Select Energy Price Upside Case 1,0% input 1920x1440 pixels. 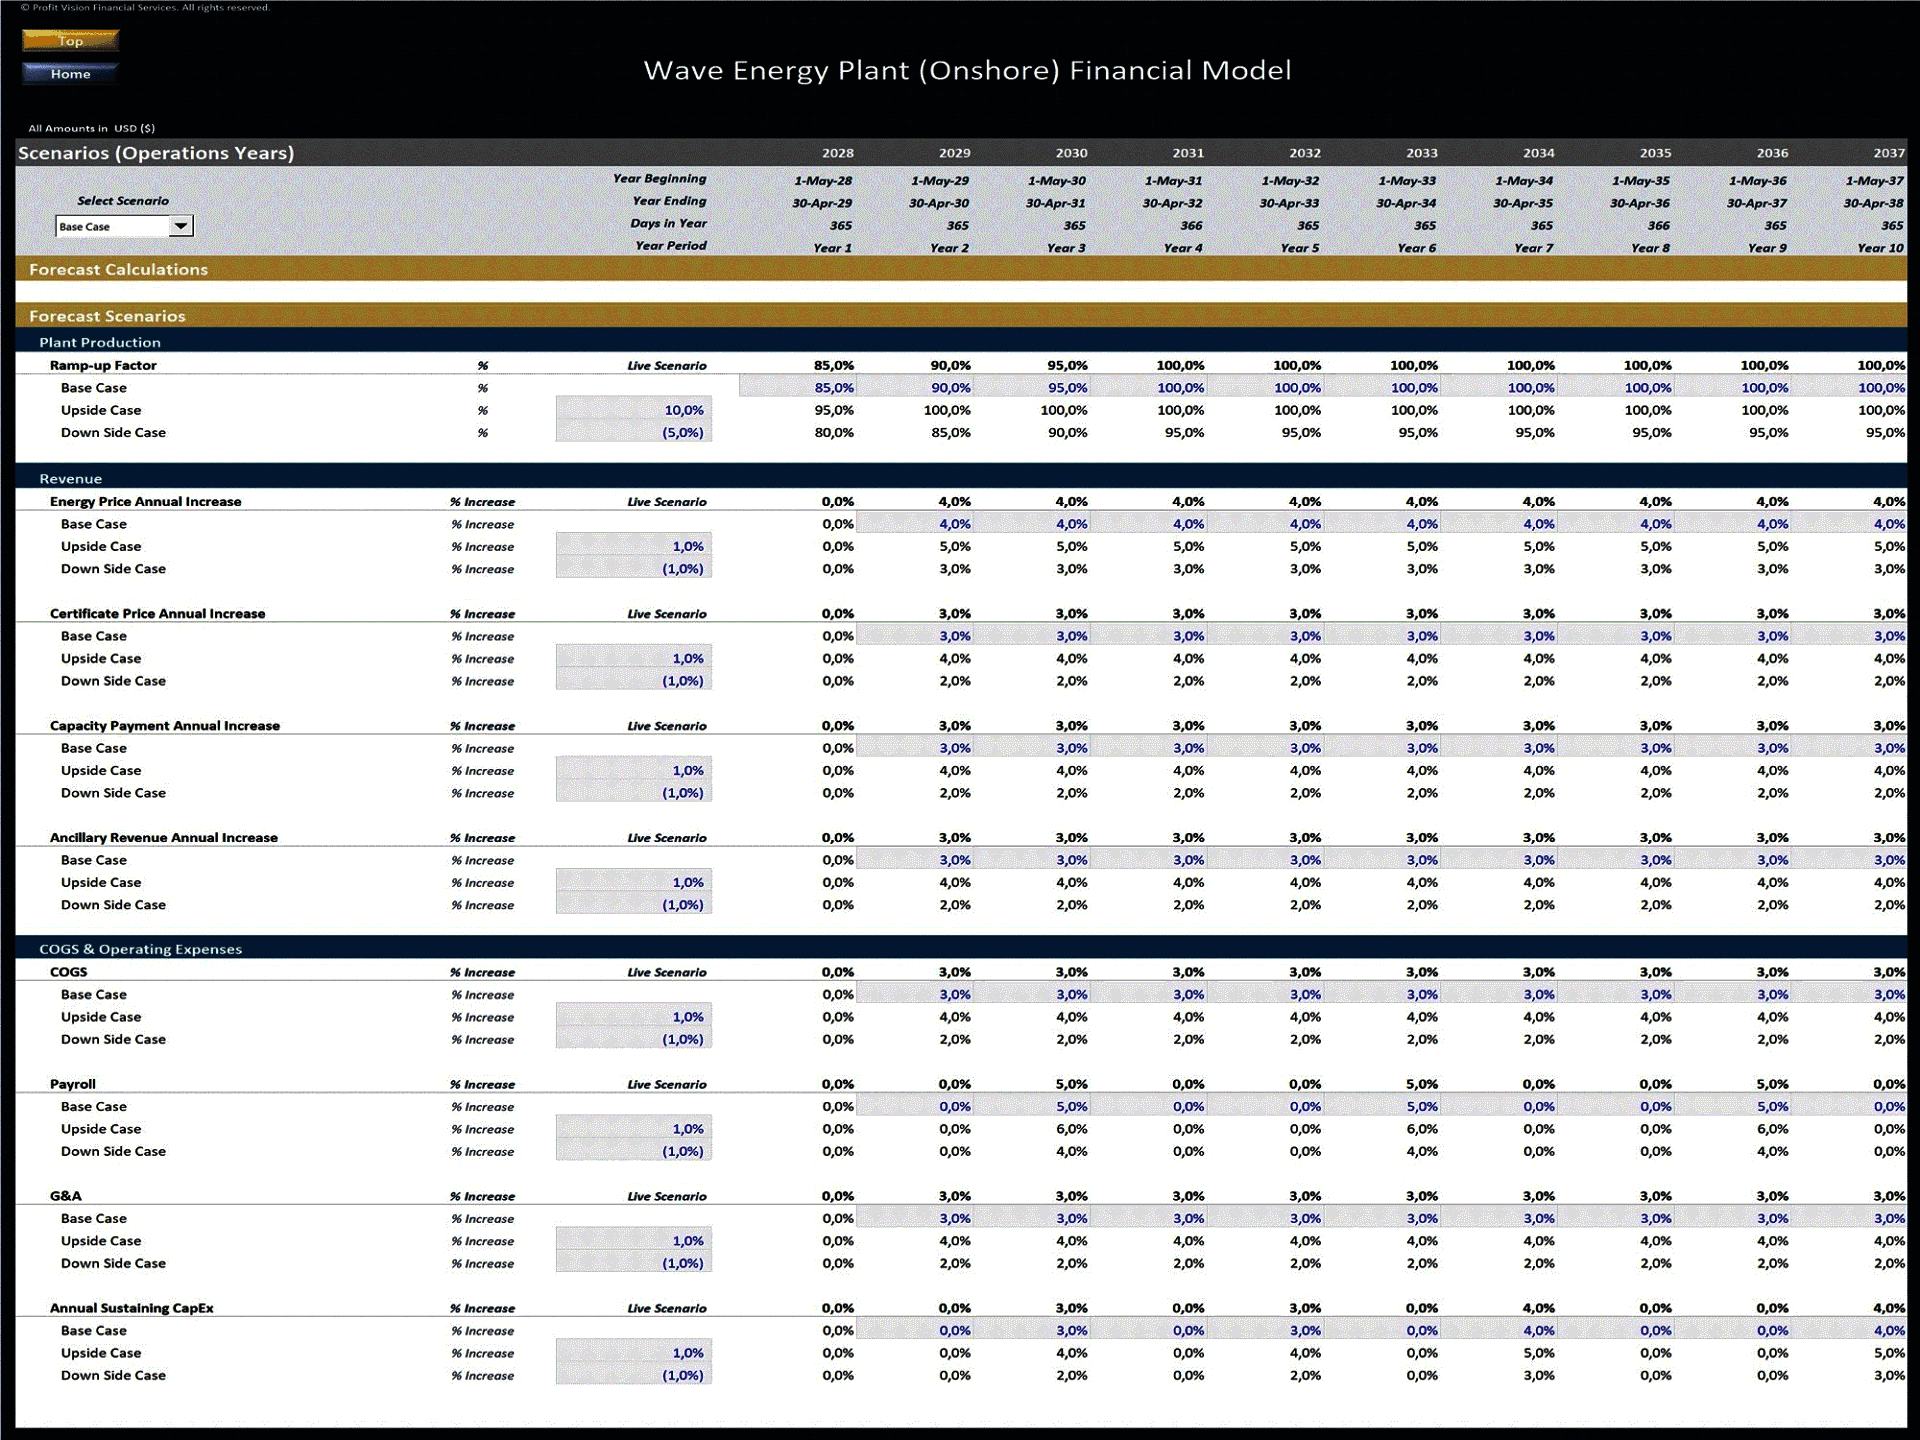pos(634,546)
